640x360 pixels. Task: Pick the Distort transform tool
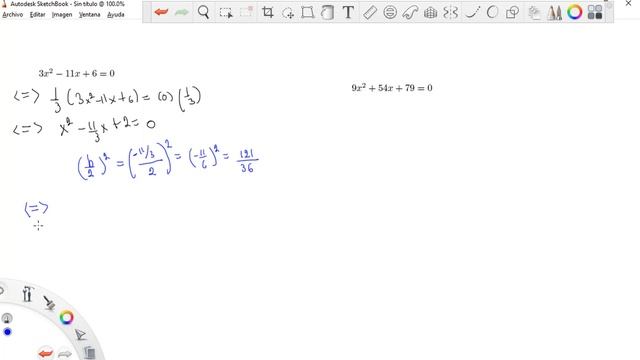(308, 13)
